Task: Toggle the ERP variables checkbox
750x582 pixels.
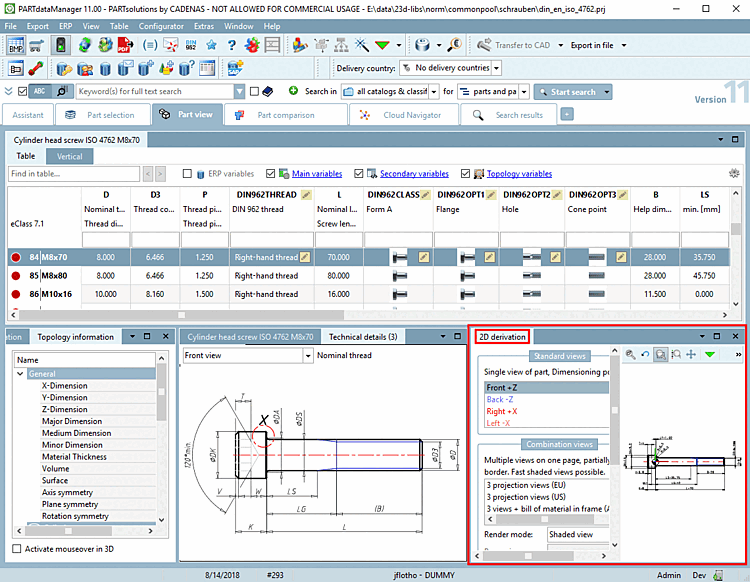Action: point(187,174)
